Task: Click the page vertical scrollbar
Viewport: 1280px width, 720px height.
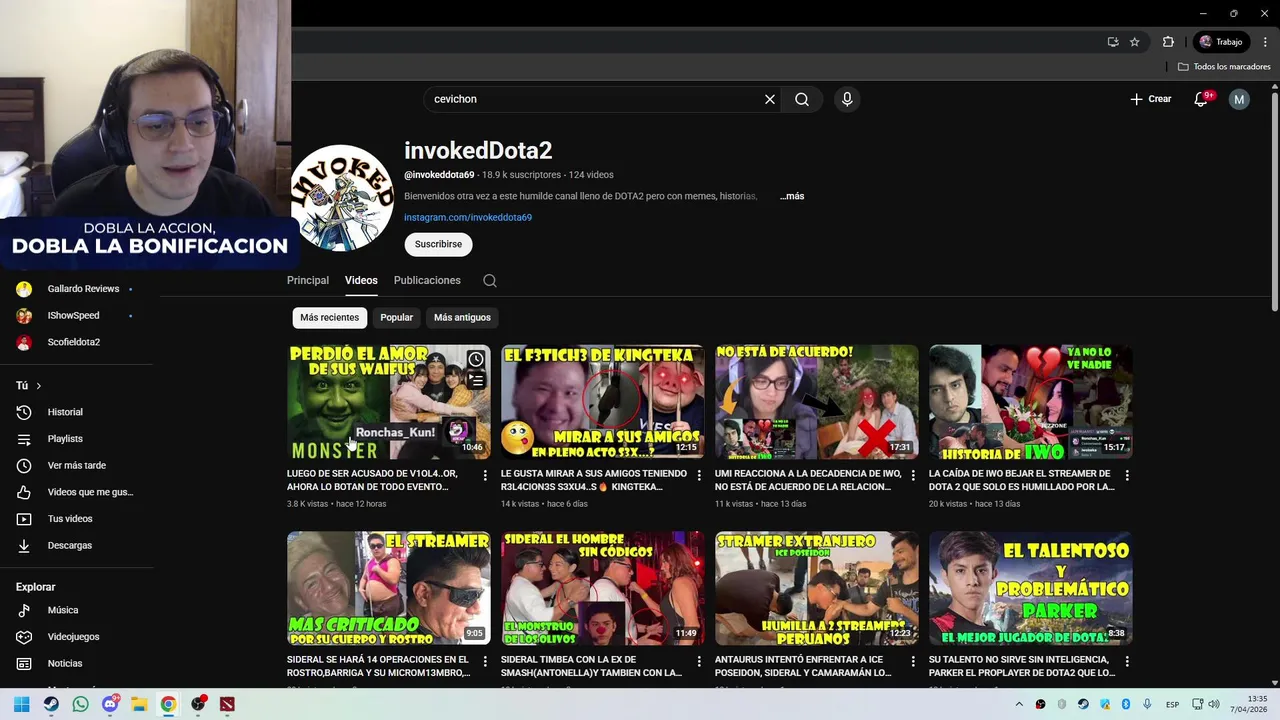Action: [x=1275, y=200]
